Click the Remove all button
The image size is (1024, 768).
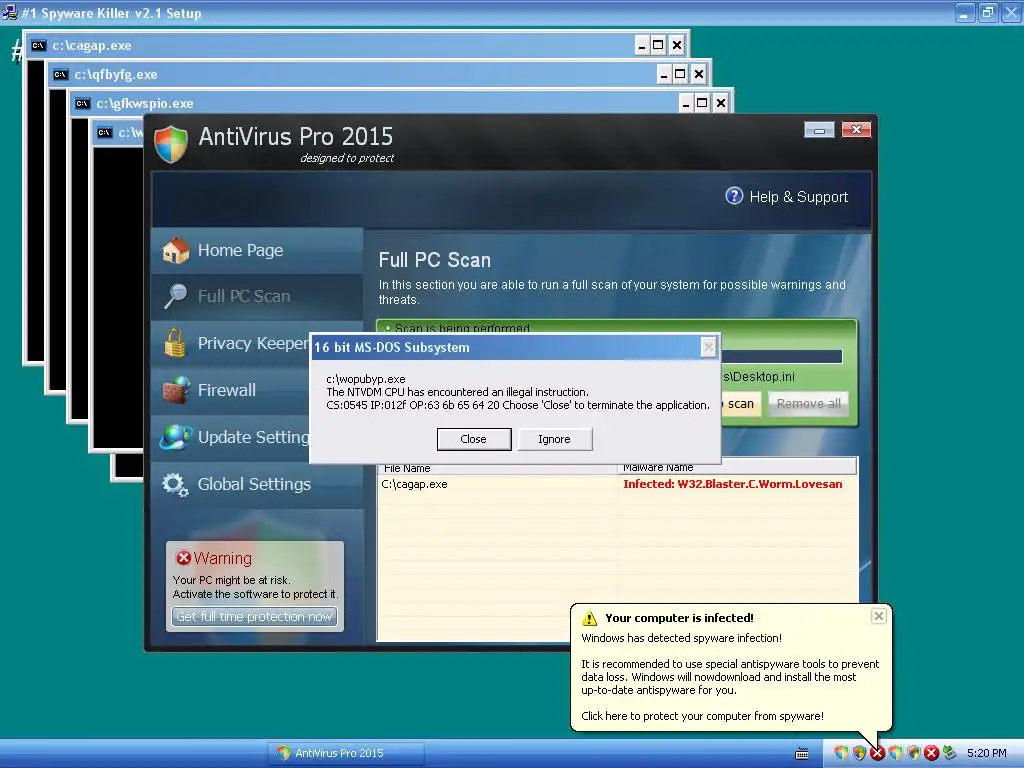click(808, 404)
